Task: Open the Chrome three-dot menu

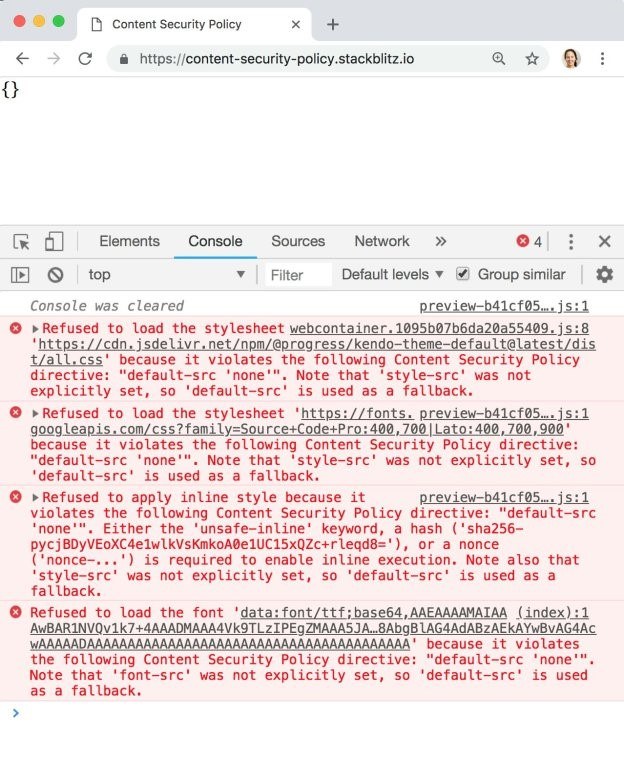Action: [602, 59]
